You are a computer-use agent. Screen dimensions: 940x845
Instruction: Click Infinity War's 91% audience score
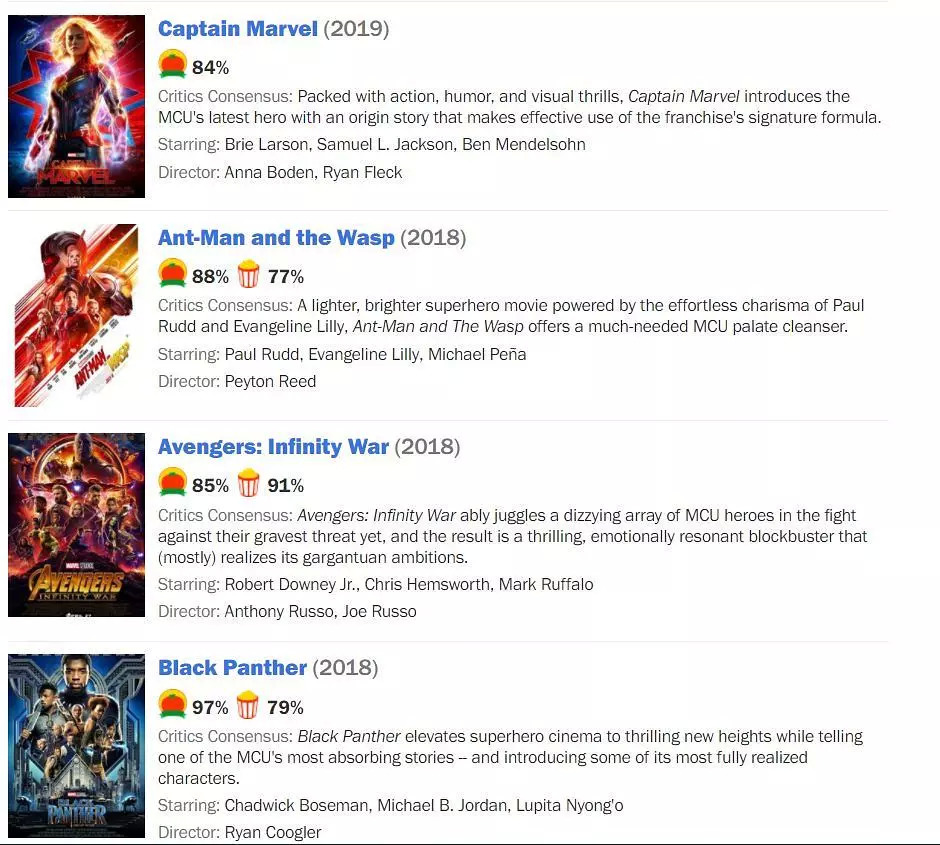click(286, 485)
